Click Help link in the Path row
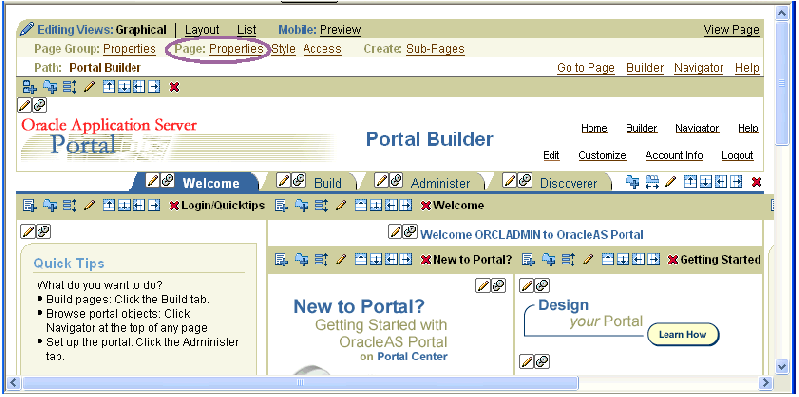799x397 pixels. pos(747,68)
